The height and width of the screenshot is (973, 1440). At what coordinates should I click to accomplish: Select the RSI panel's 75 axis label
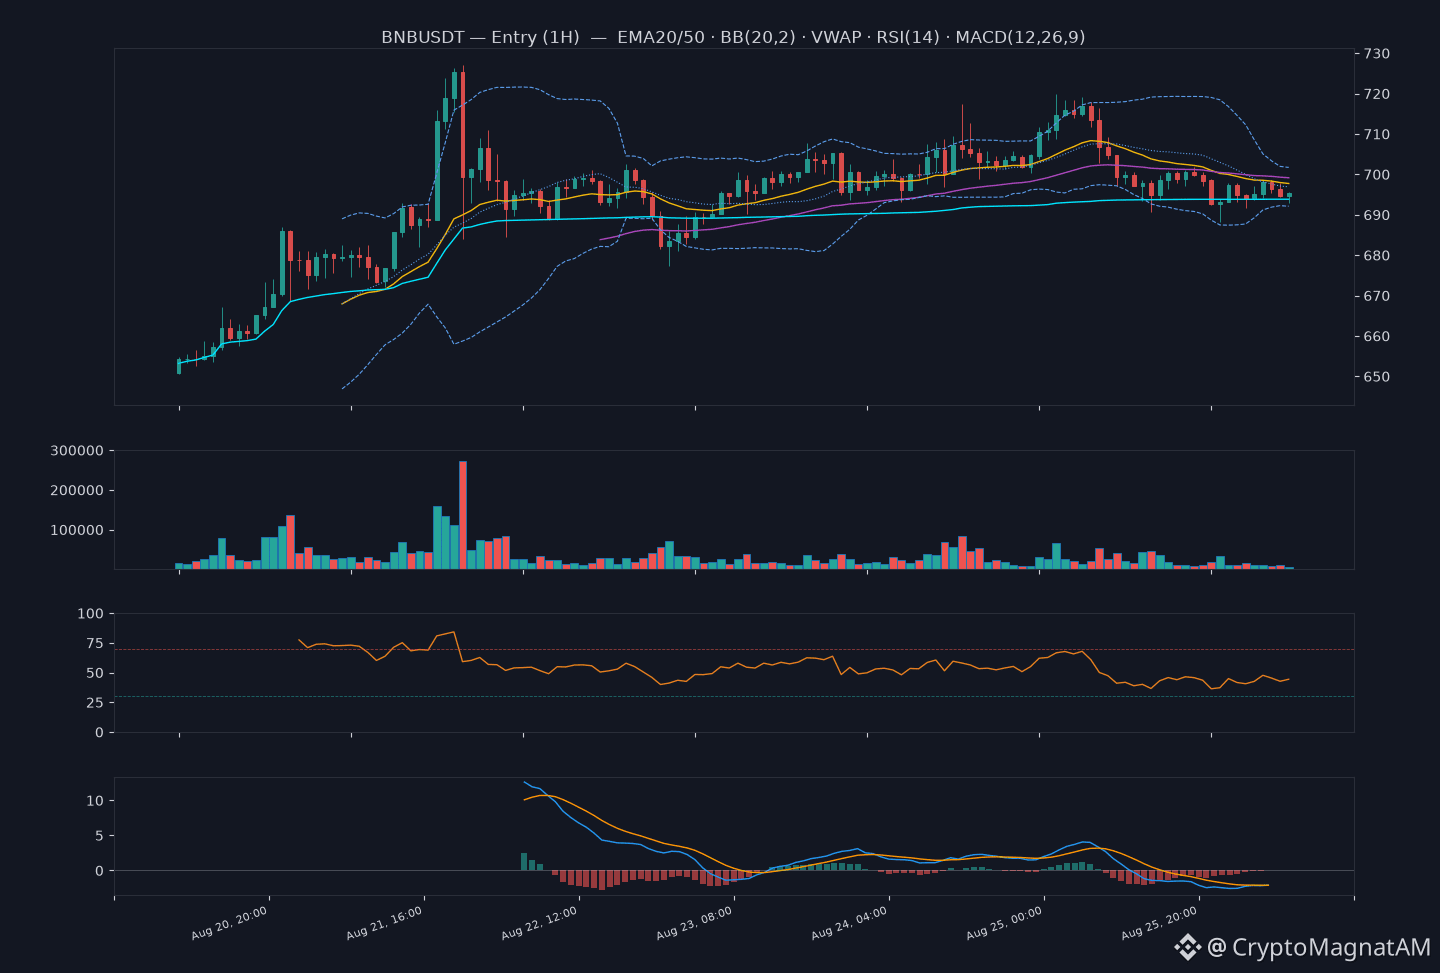click(x=95, y=644)
